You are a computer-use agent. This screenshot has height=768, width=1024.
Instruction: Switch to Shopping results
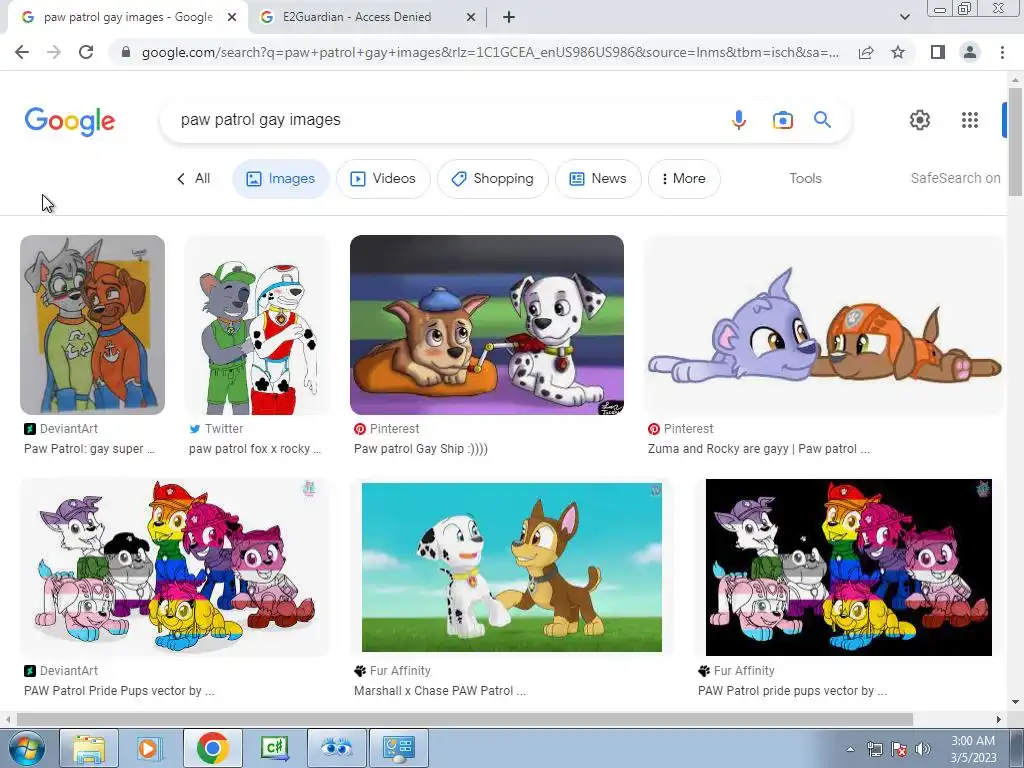(x=492, y=178)
